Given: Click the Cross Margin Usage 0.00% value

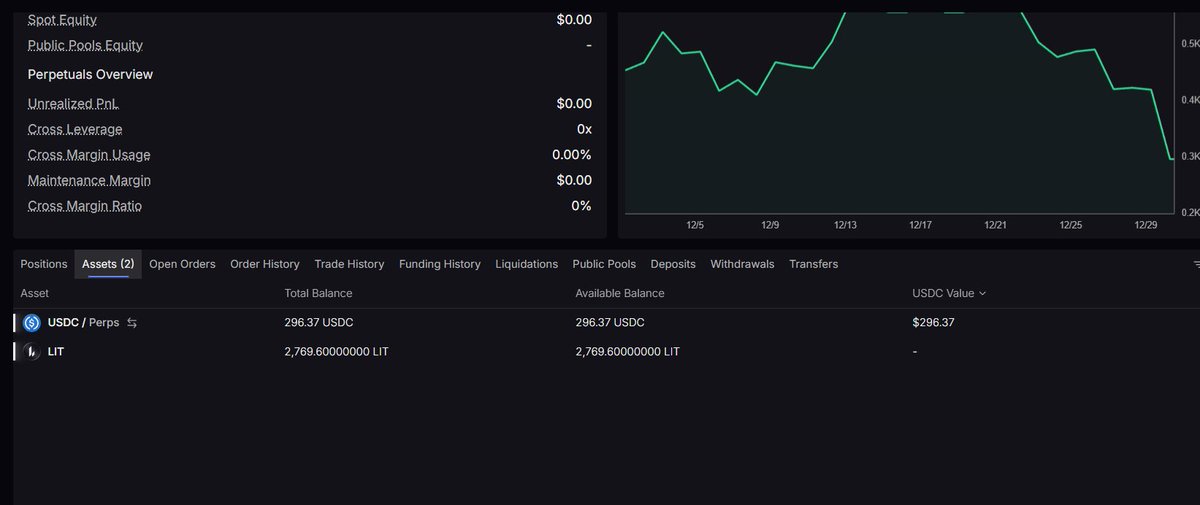Looking at the screenshot, I should tap(572, 155).
